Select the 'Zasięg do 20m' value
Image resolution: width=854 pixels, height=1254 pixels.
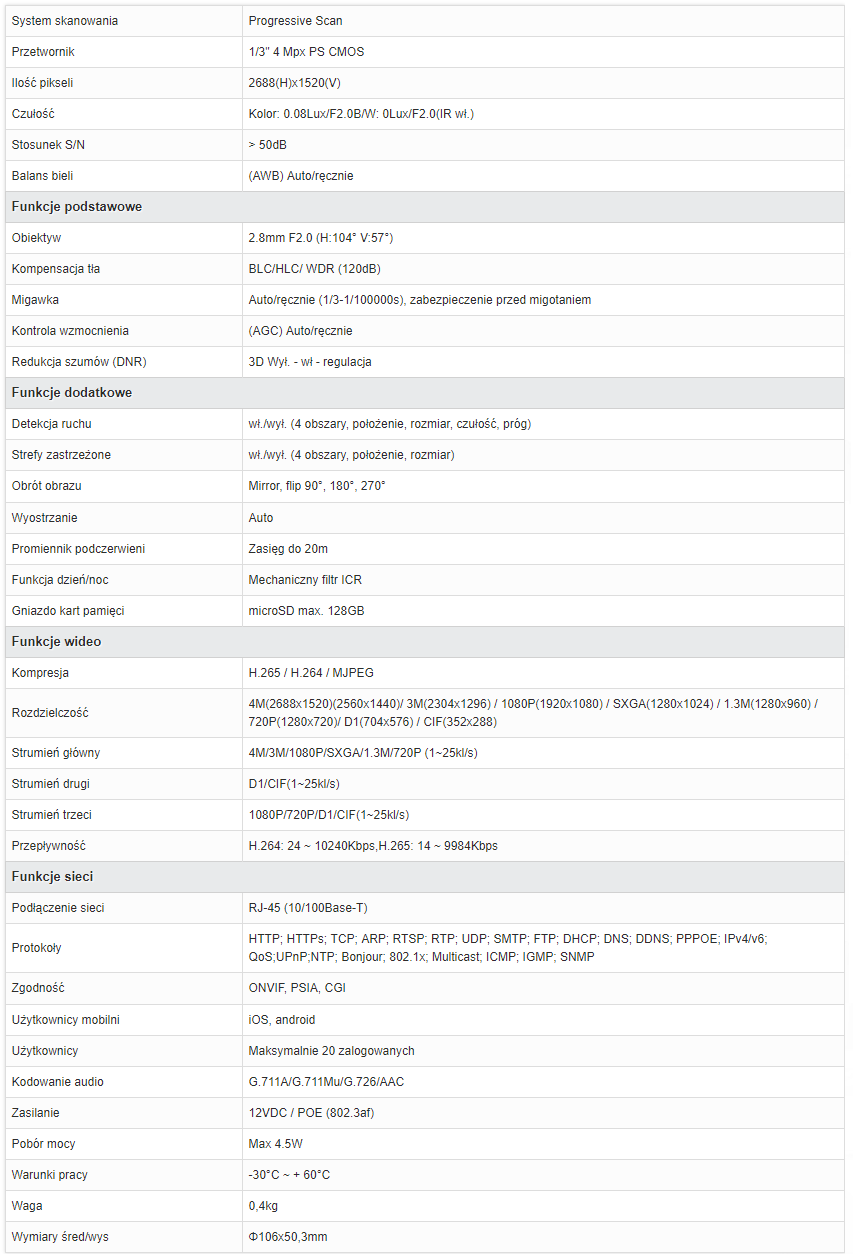point(288,549)
